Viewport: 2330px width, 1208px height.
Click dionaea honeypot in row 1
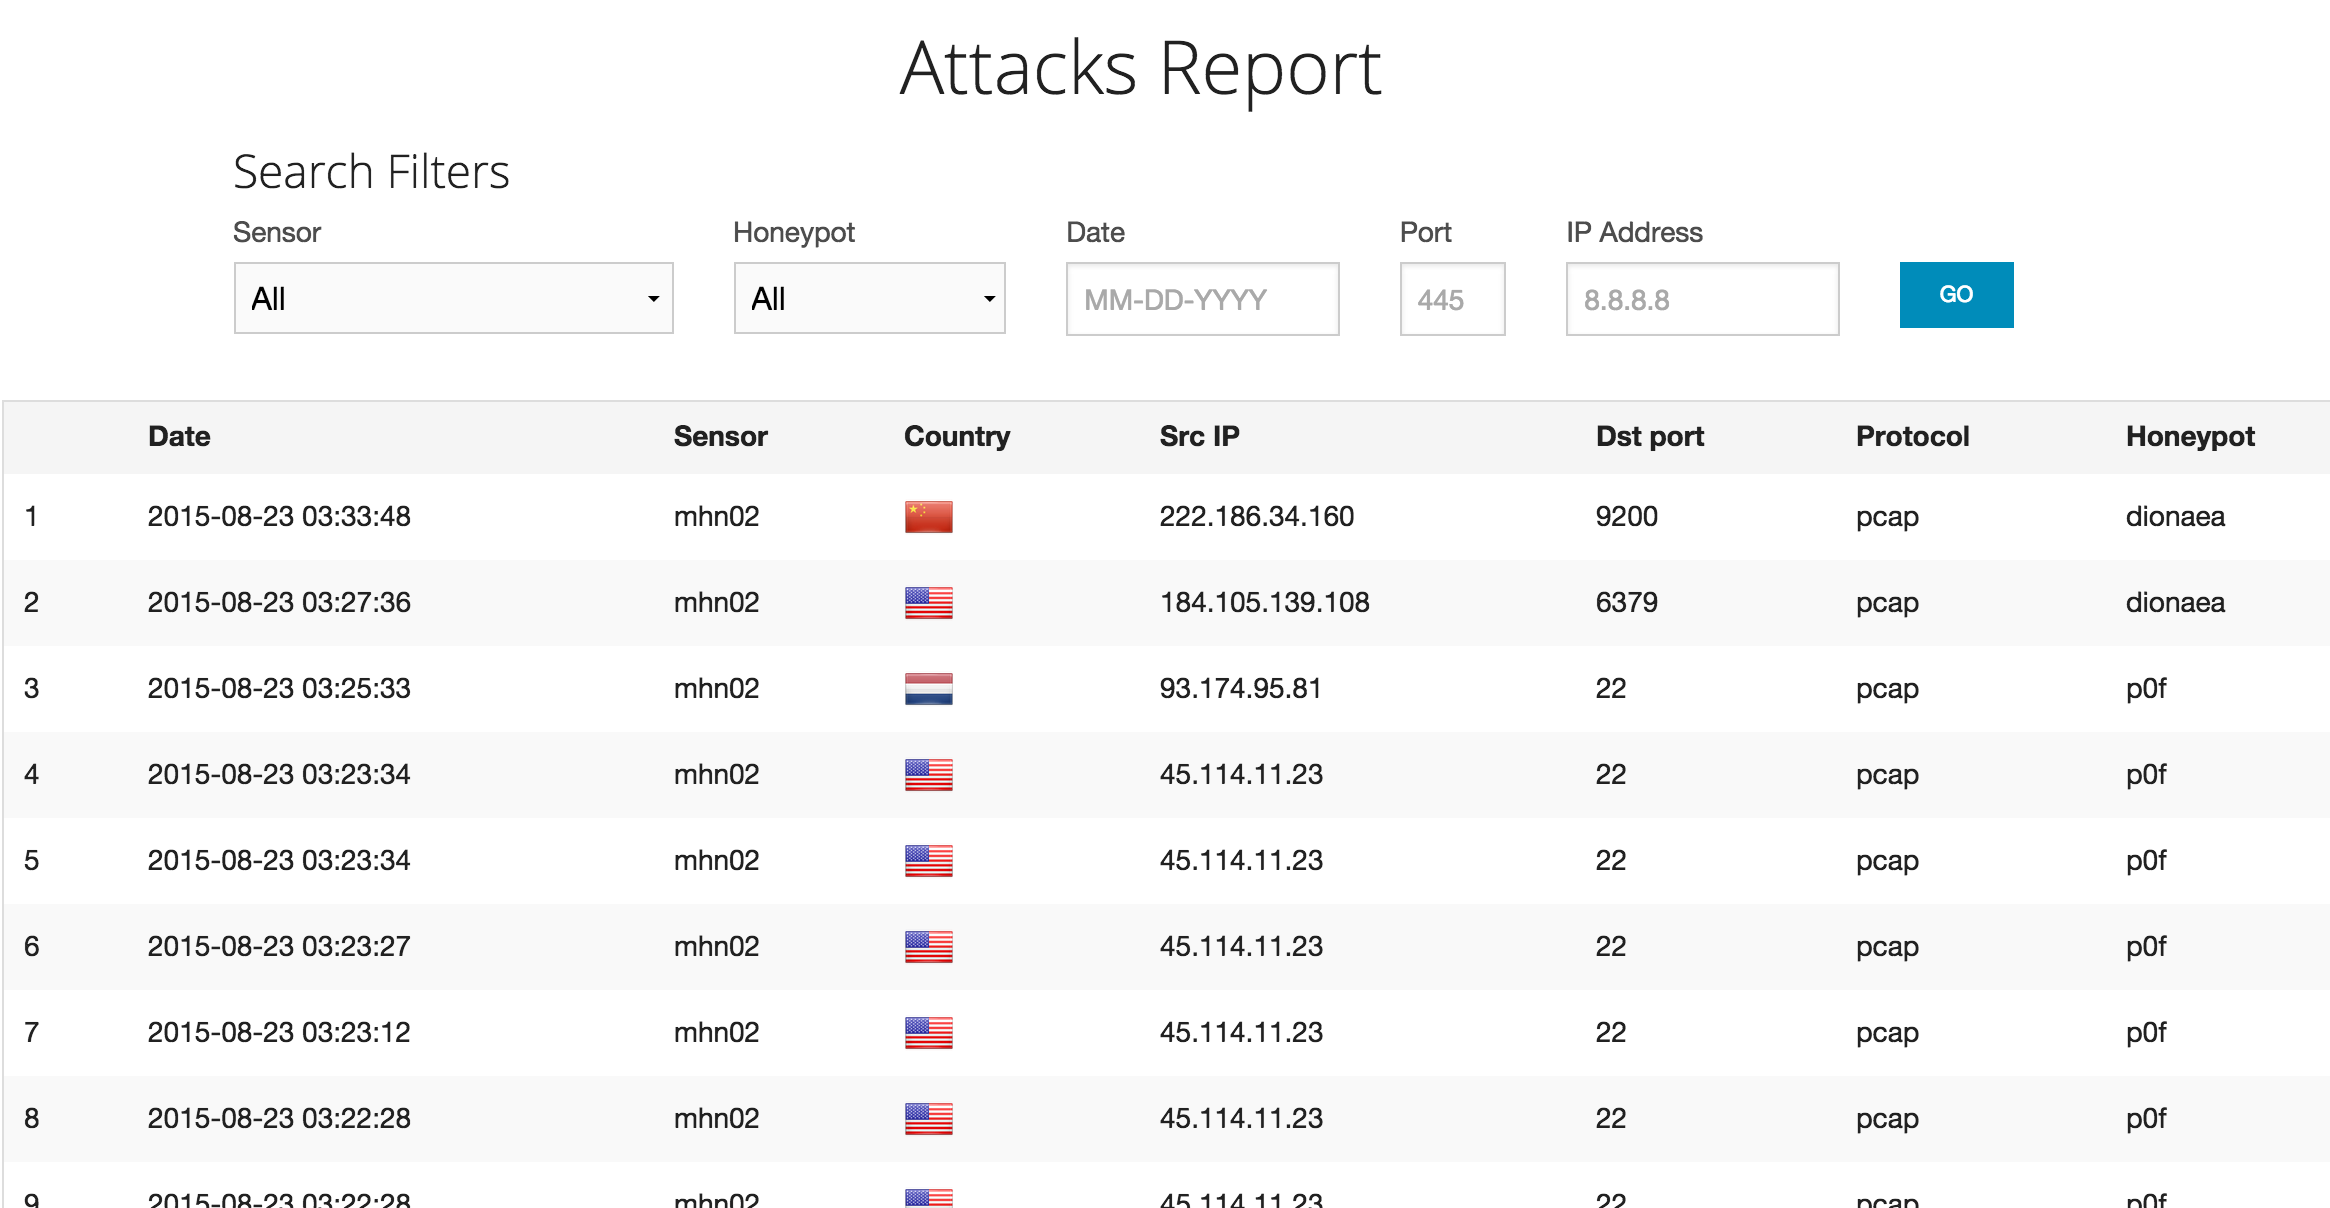click(x=2175, y=516)
